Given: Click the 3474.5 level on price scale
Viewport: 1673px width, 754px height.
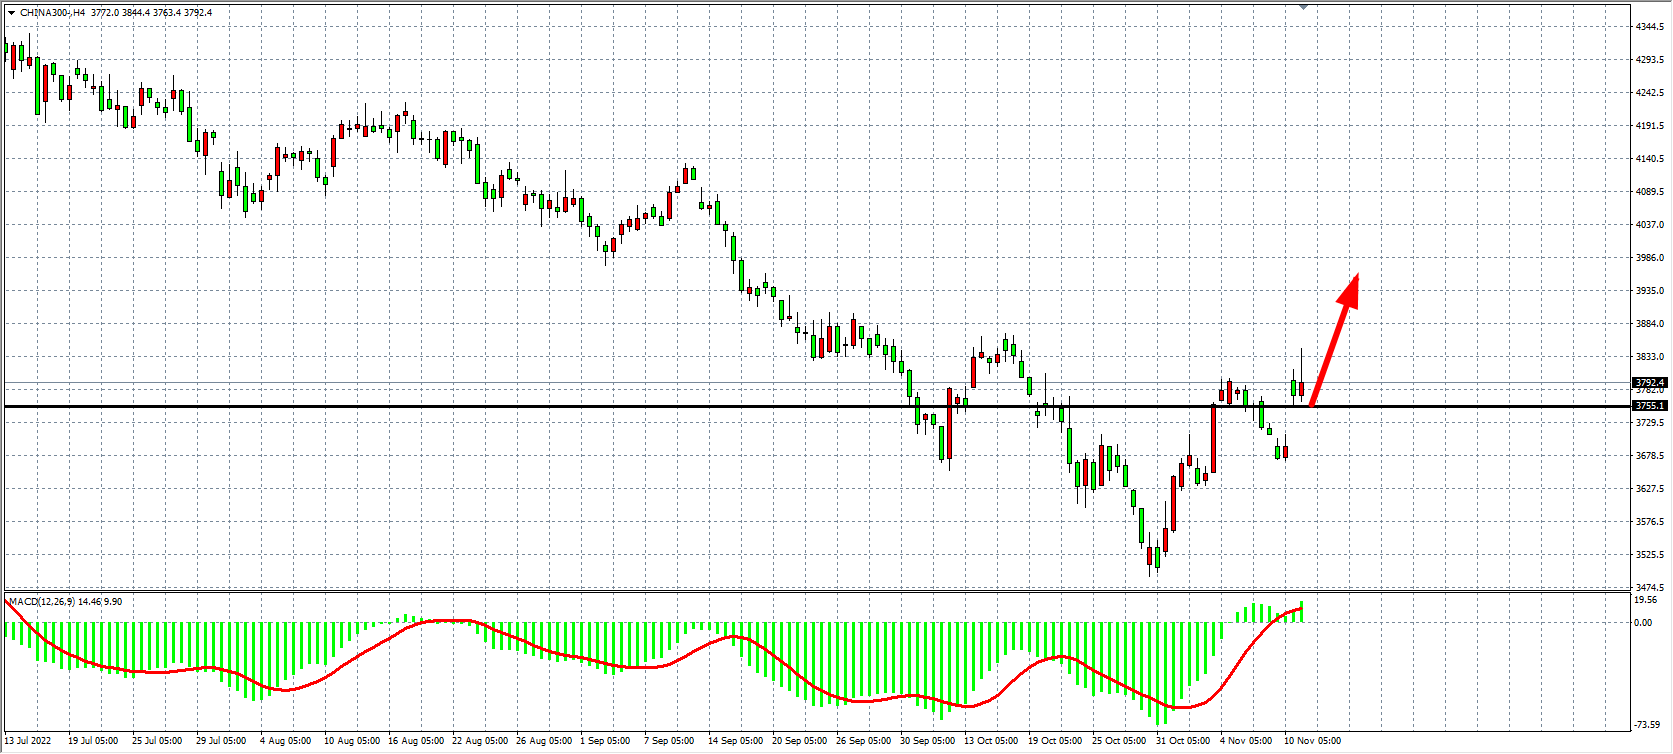Looking at the screenshot, I should coord(1649,588).
